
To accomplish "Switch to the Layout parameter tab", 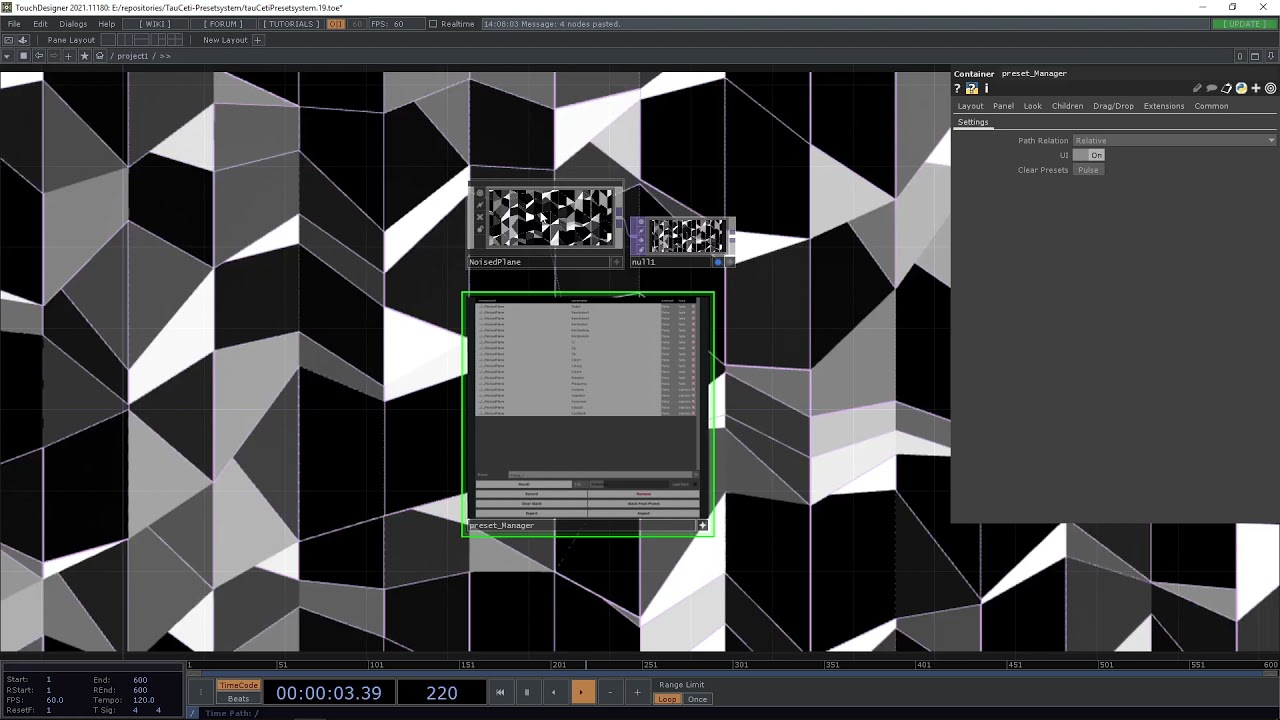I will point(970,106).
